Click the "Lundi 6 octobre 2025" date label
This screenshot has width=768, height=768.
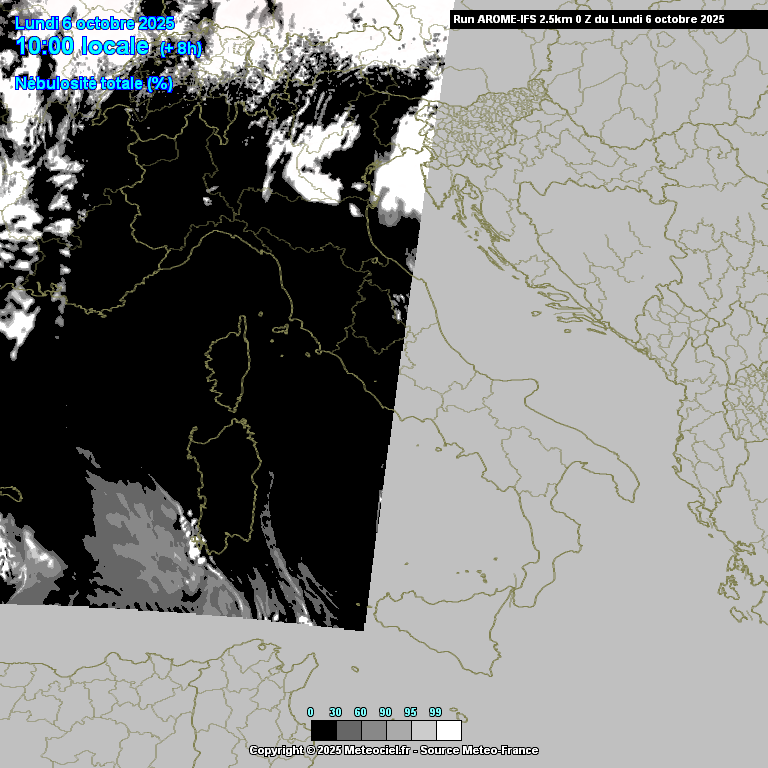pos(95,23)
